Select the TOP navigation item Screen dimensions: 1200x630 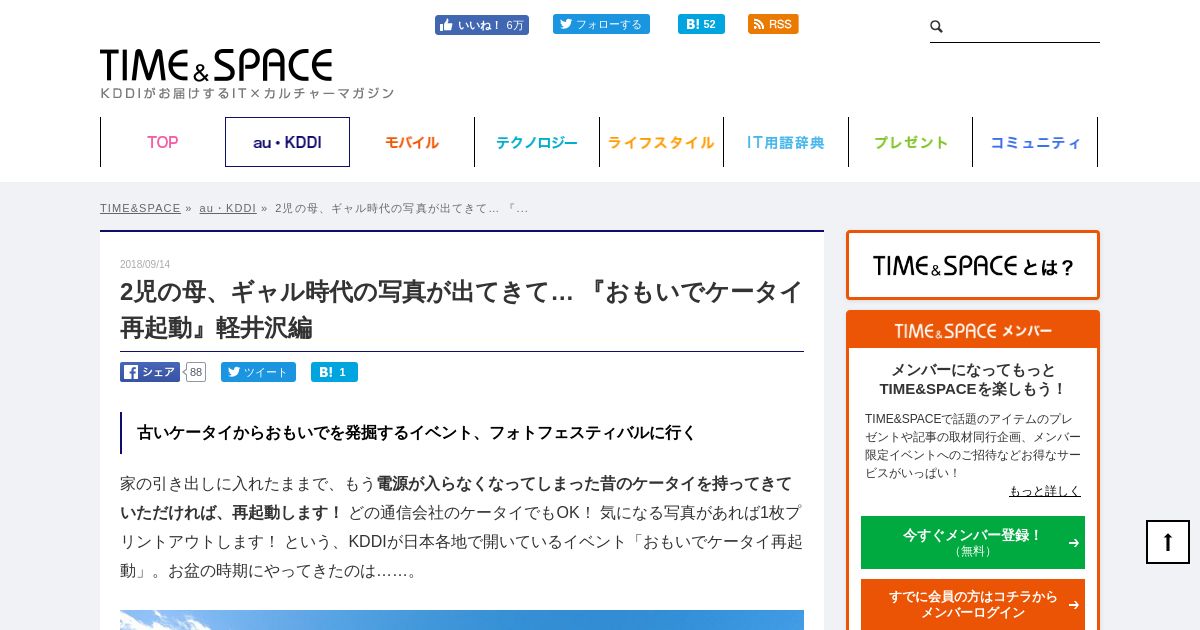pyautogui.click(x=163, y=142)
